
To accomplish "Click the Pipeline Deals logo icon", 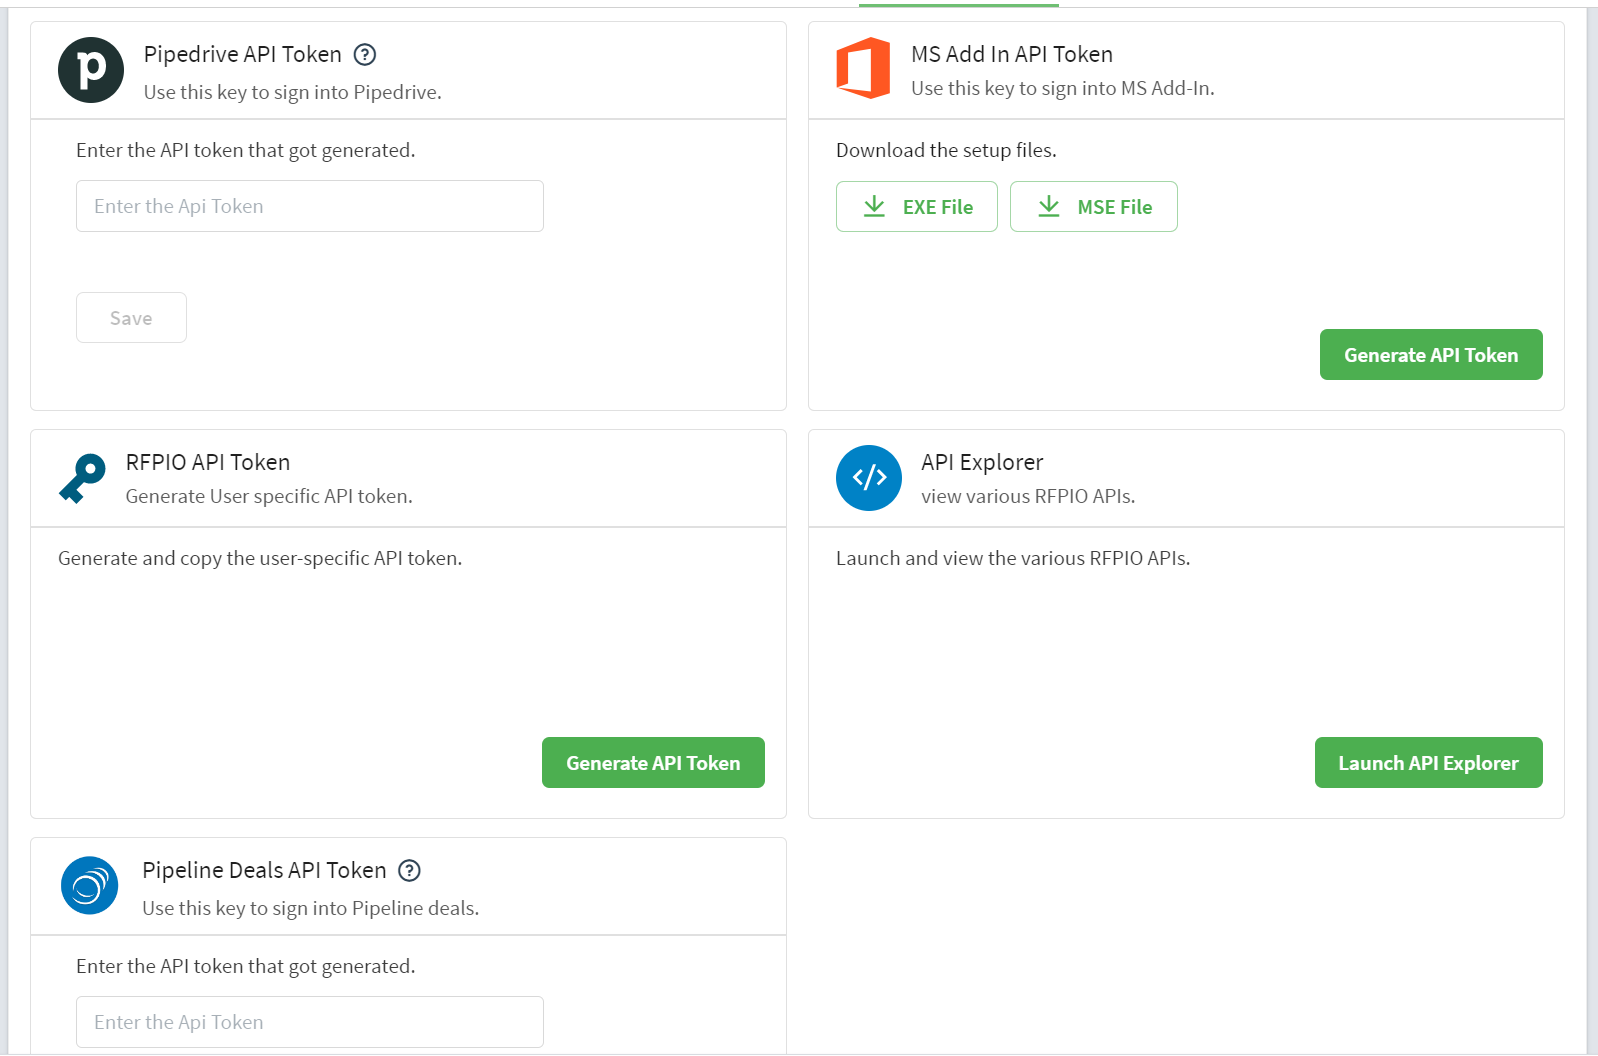I will [x=90, y=885].
